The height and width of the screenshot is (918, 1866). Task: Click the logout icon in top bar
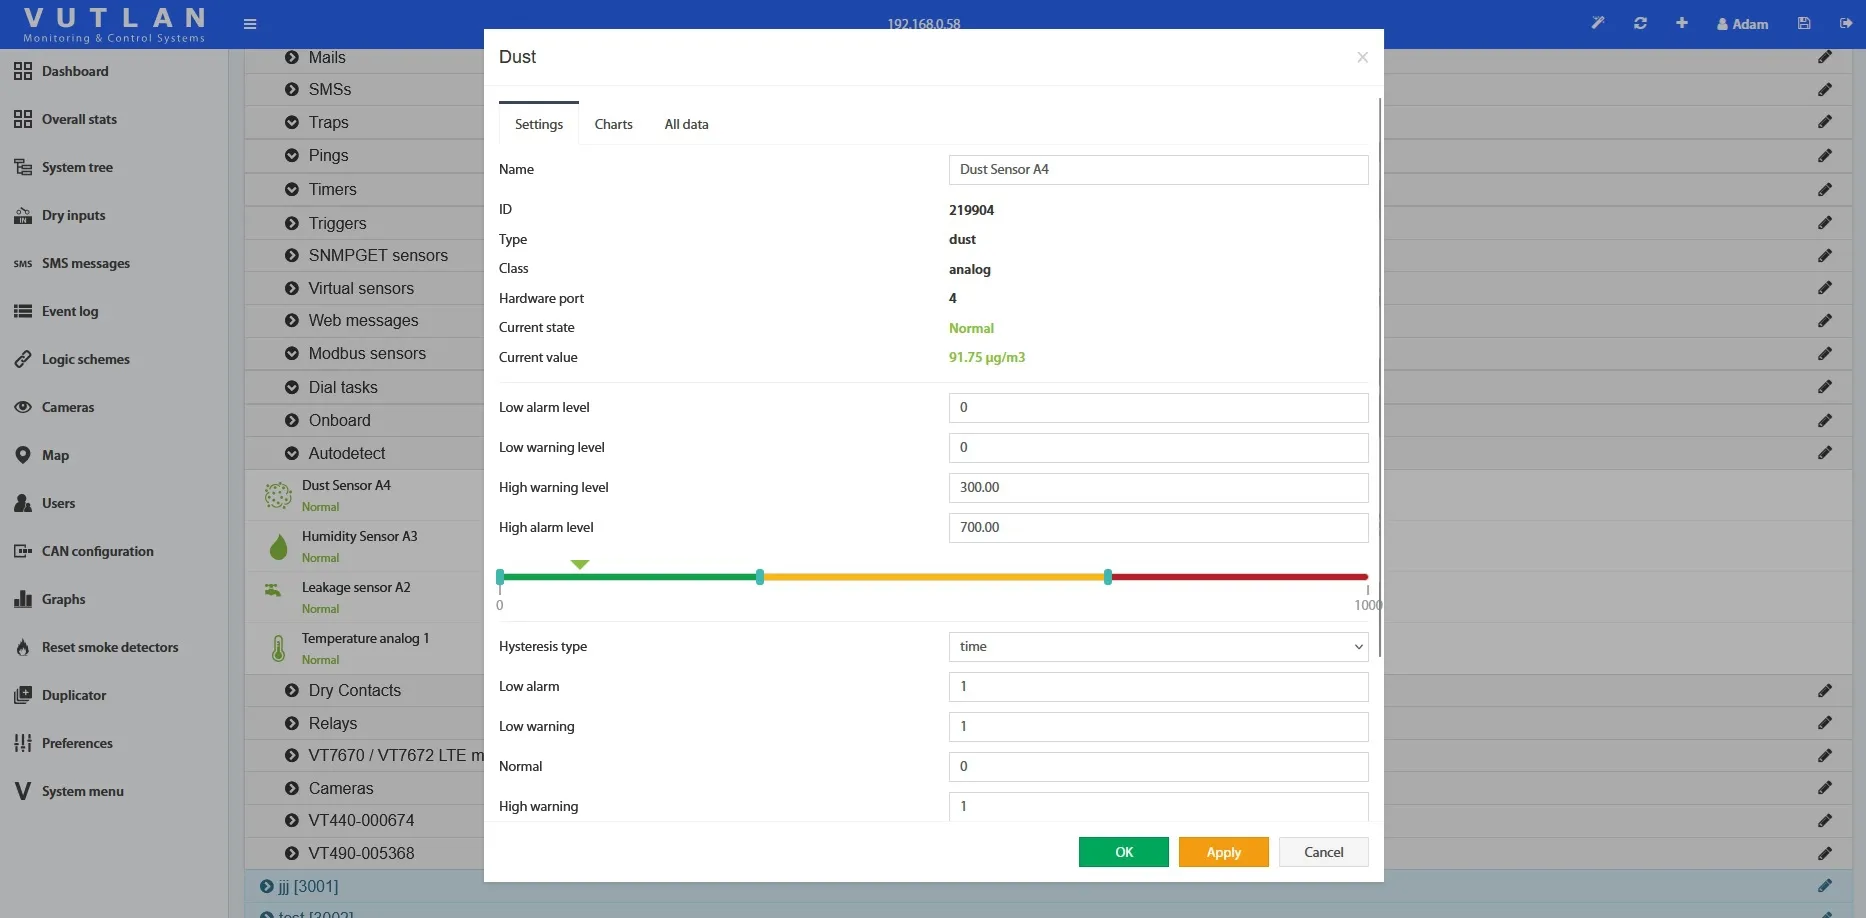click(x=1846, y=23)
